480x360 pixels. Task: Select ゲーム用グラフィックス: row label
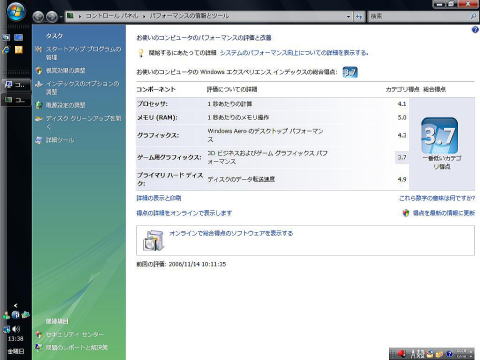[x=169, y=157]
